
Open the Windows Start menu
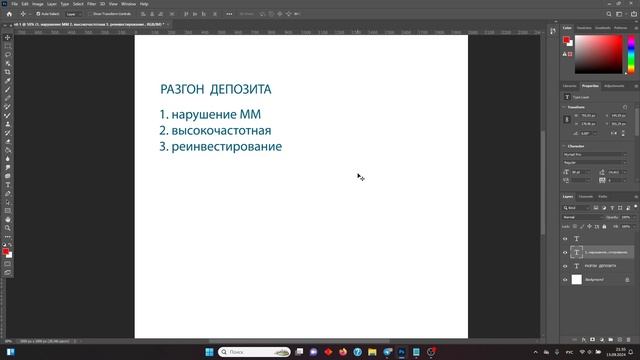click(x=209, y=352)
